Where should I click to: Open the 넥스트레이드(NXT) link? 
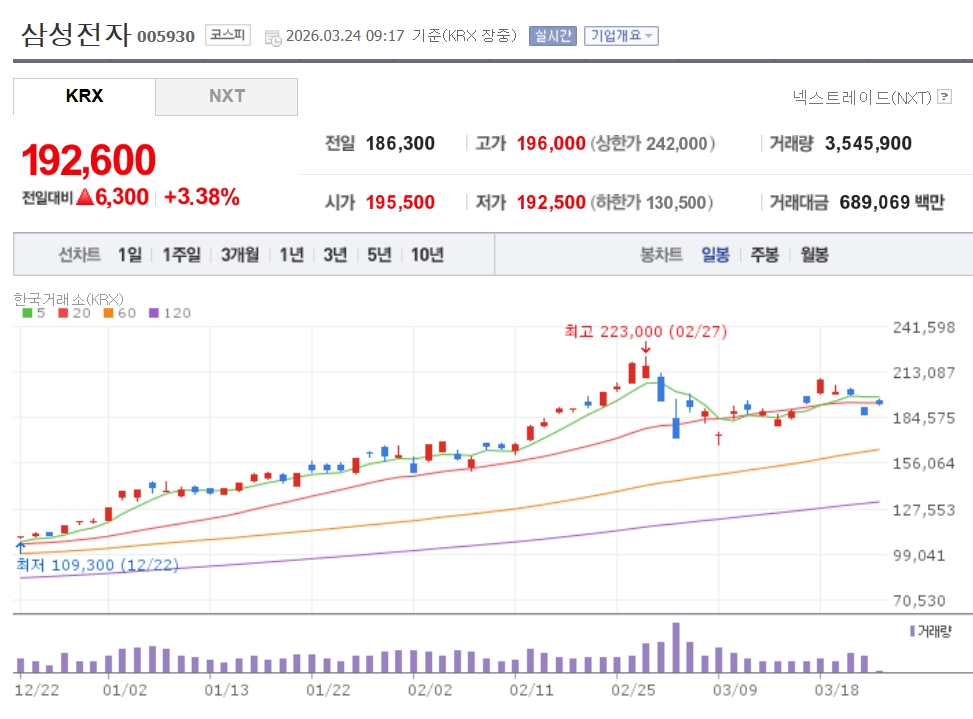[x=861, y=97]
